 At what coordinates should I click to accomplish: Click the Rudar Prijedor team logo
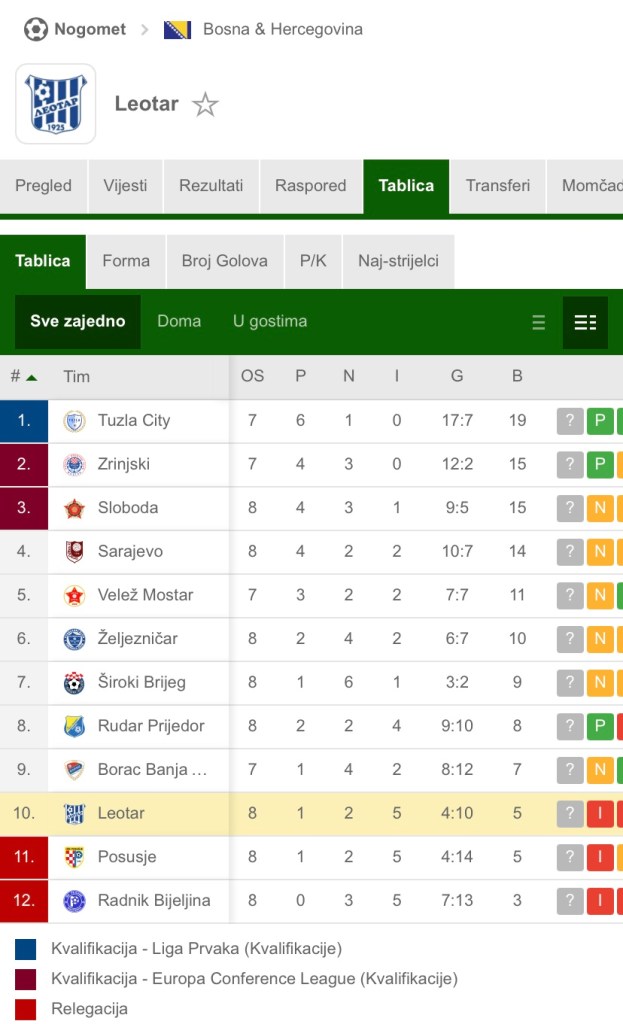75,726
